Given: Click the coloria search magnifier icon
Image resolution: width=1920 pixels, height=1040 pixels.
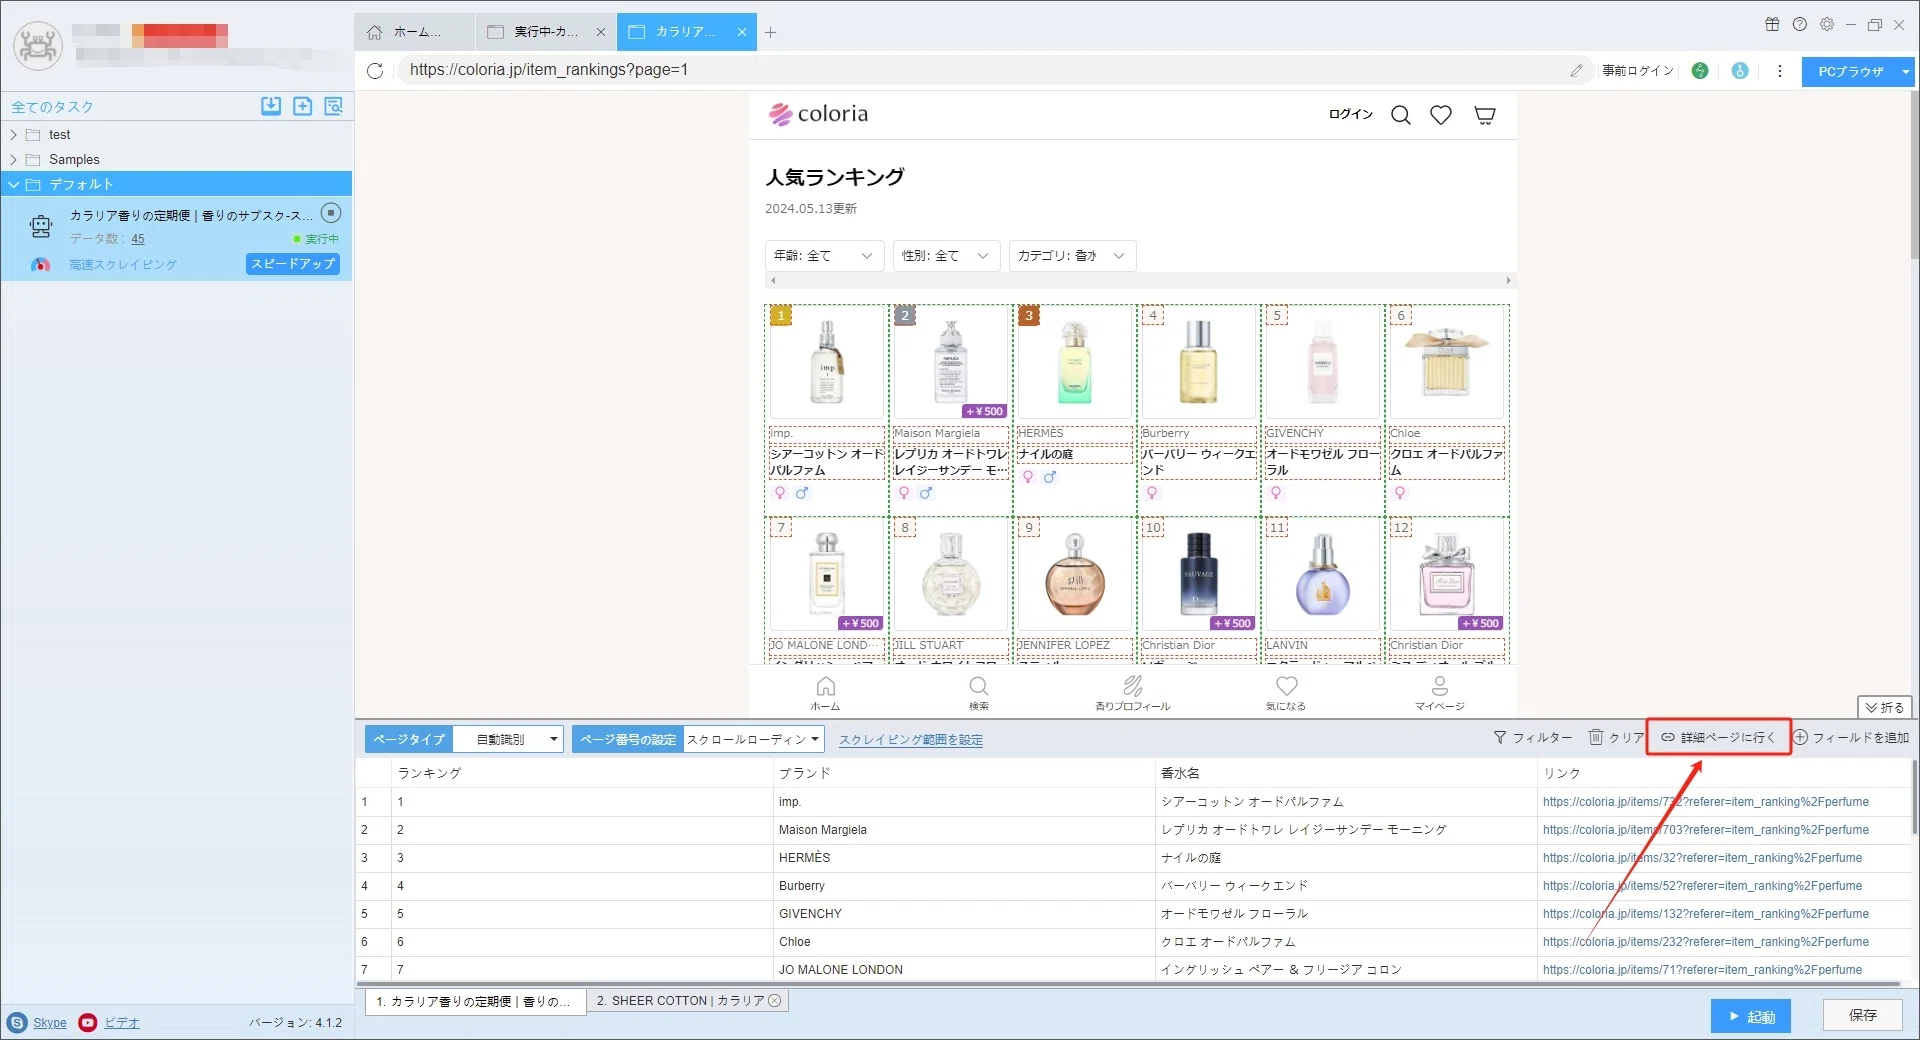Looking at the screenshot, I should click(x=1401, y=115).
